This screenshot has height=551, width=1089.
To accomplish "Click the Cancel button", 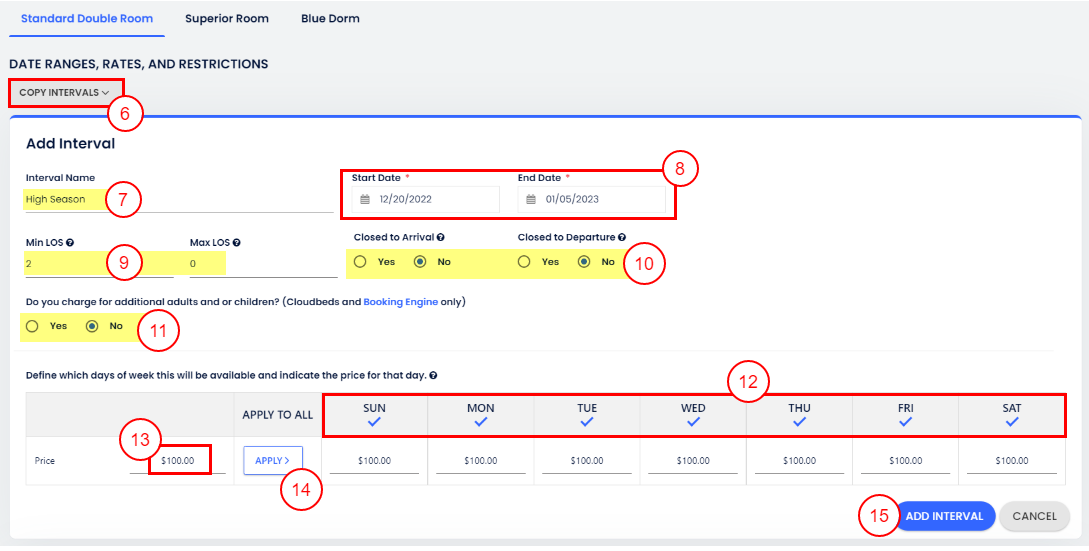I will 1034,516.
